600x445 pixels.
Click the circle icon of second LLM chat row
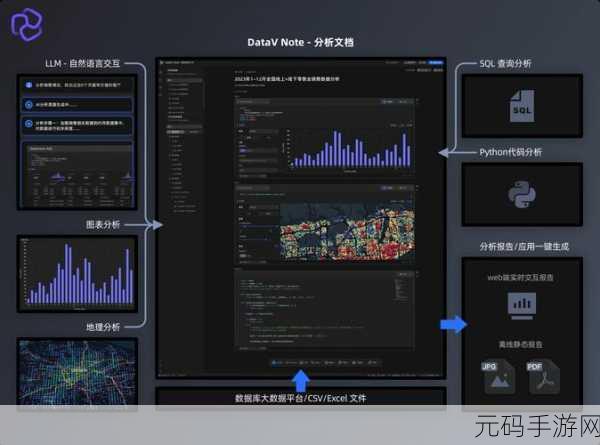pos(29,104)
